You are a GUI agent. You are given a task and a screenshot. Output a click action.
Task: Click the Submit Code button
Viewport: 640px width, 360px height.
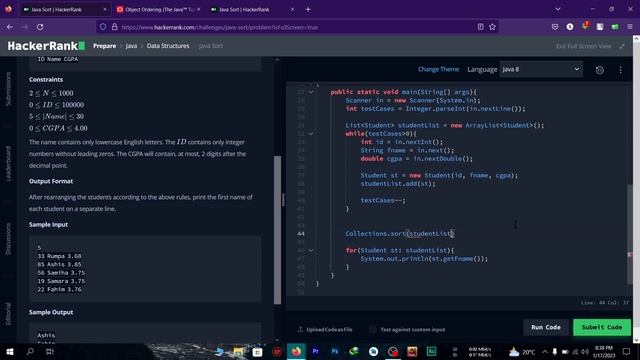[602, 327]
